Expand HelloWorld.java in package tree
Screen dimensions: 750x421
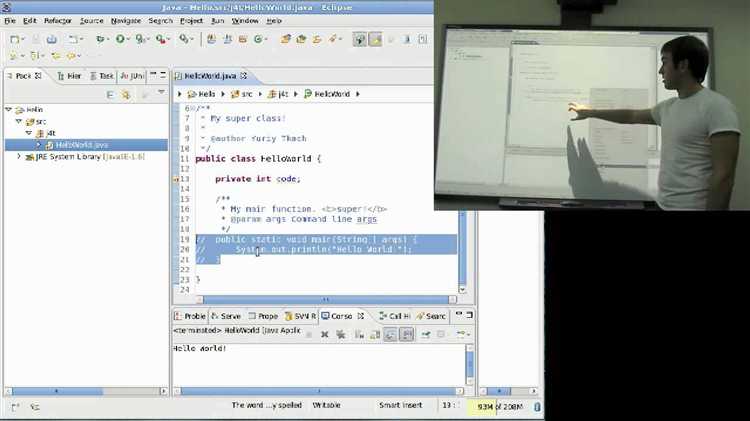pyautogui.click(x=39, y=144)
